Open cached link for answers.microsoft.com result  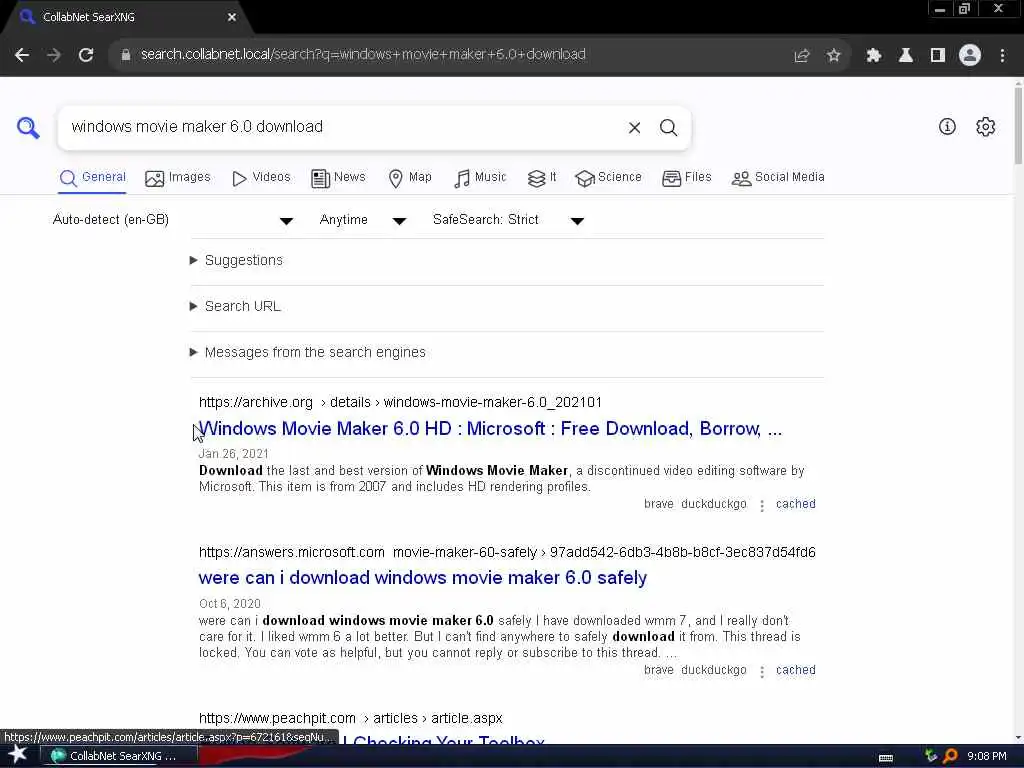(x=795, y=671)
